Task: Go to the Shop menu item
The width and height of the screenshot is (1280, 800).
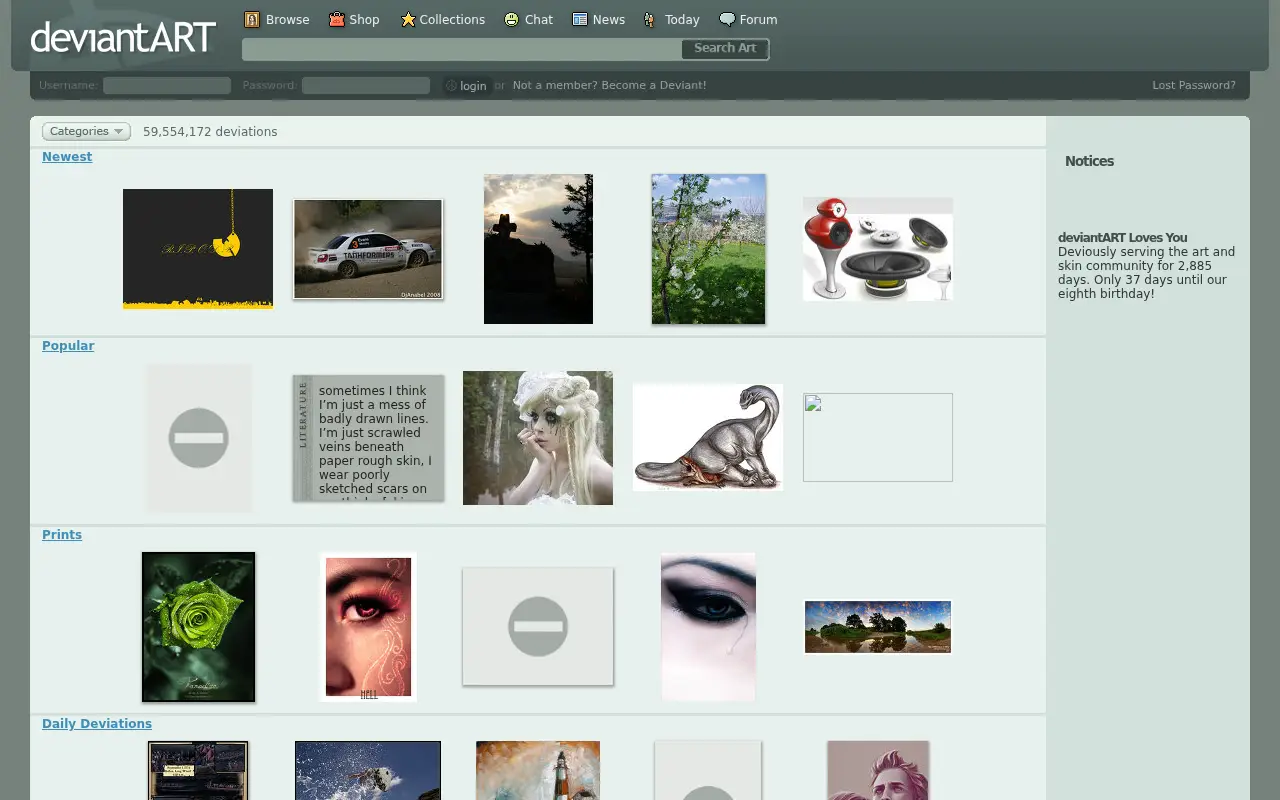Action: click(x=364, y=19)
